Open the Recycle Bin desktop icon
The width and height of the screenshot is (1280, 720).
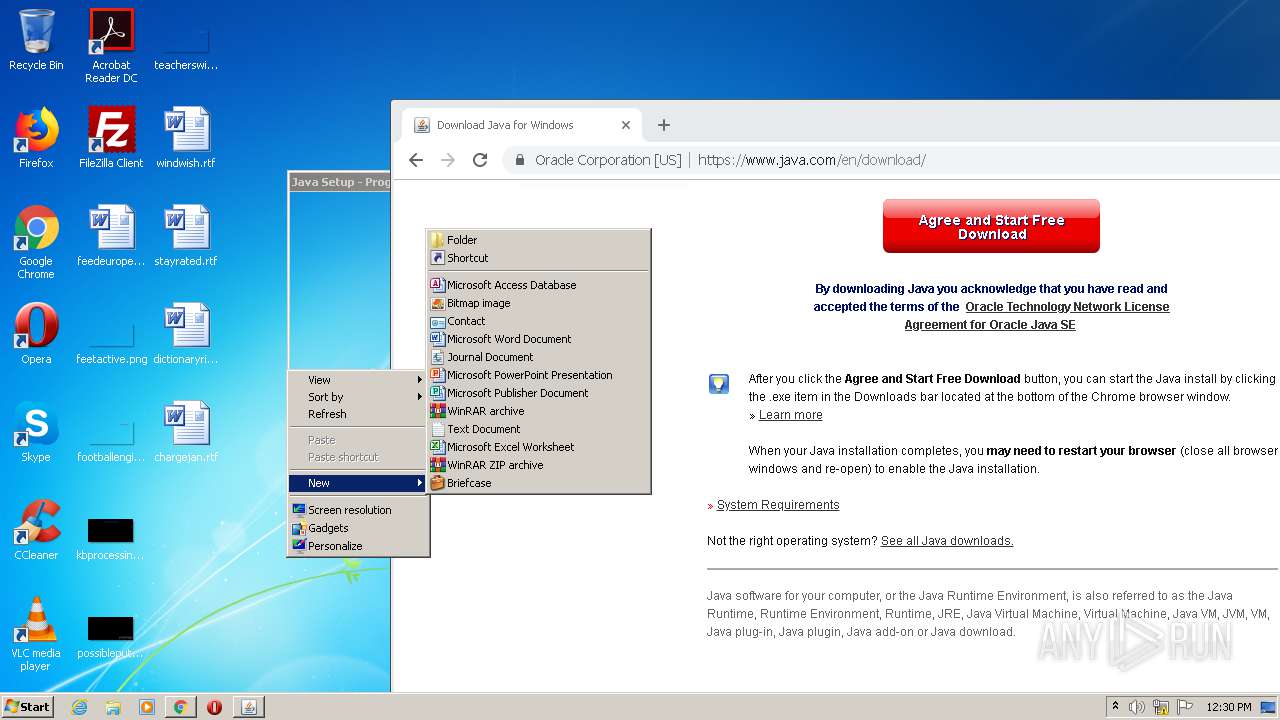point(36,40)
